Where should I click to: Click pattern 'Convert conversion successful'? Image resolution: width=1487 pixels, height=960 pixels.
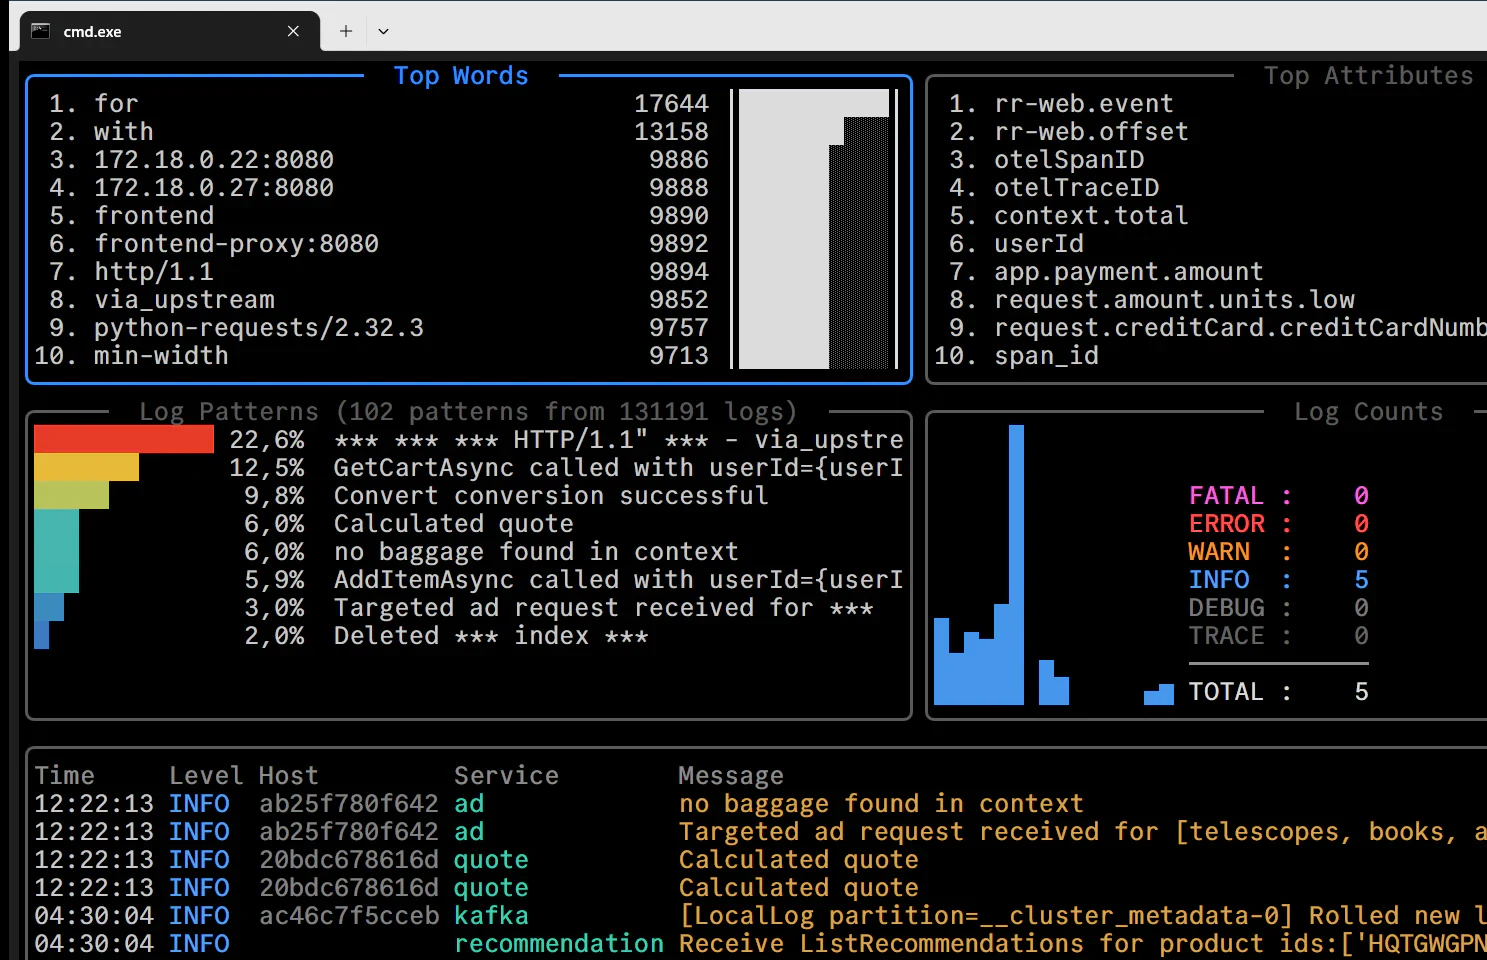(551, 496)
